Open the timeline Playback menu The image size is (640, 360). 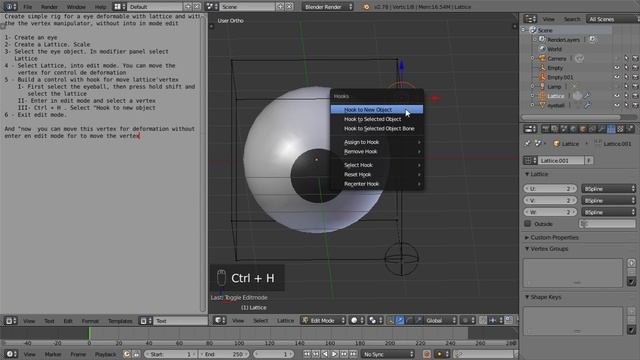[105, 354]
